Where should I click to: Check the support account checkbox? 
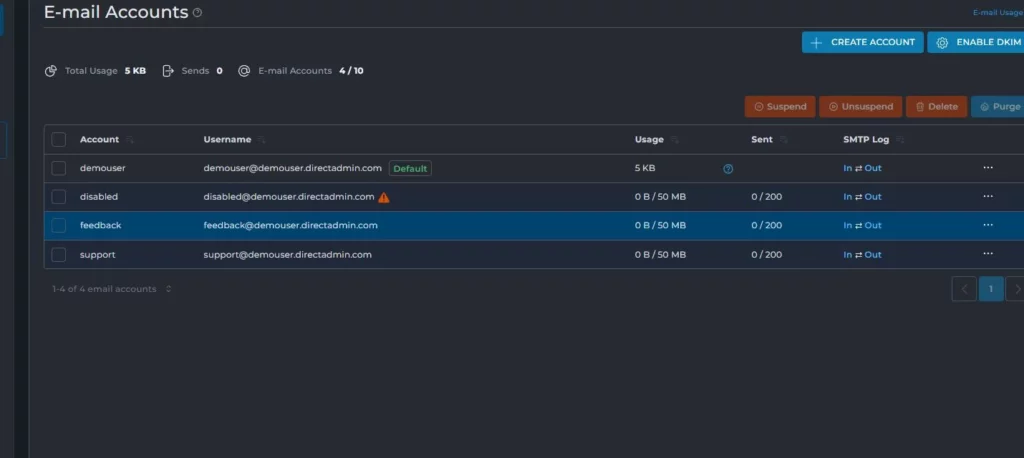tap(59, 254)
